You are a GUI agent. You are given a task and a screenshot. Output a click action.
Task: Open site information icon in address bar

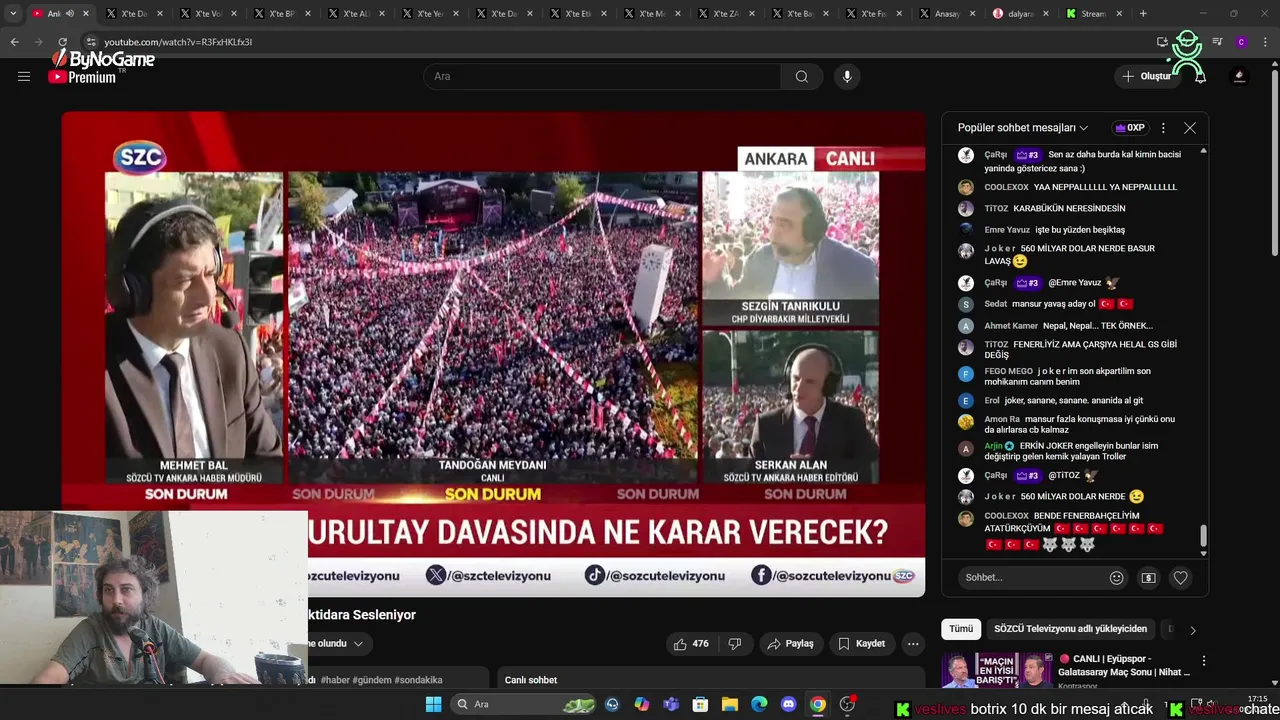pyautogui.click(x=91, y=42)
